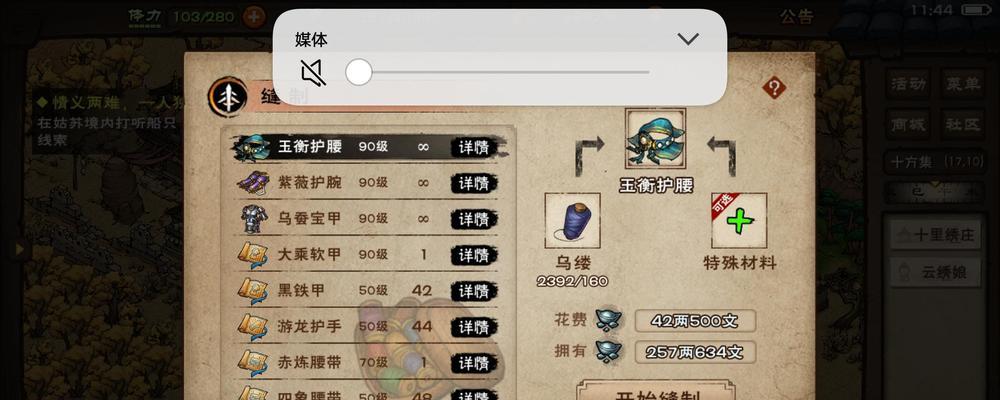The image size is (1000, 400).
Task: Open the 商城 shop button
Action: point(908,124)
